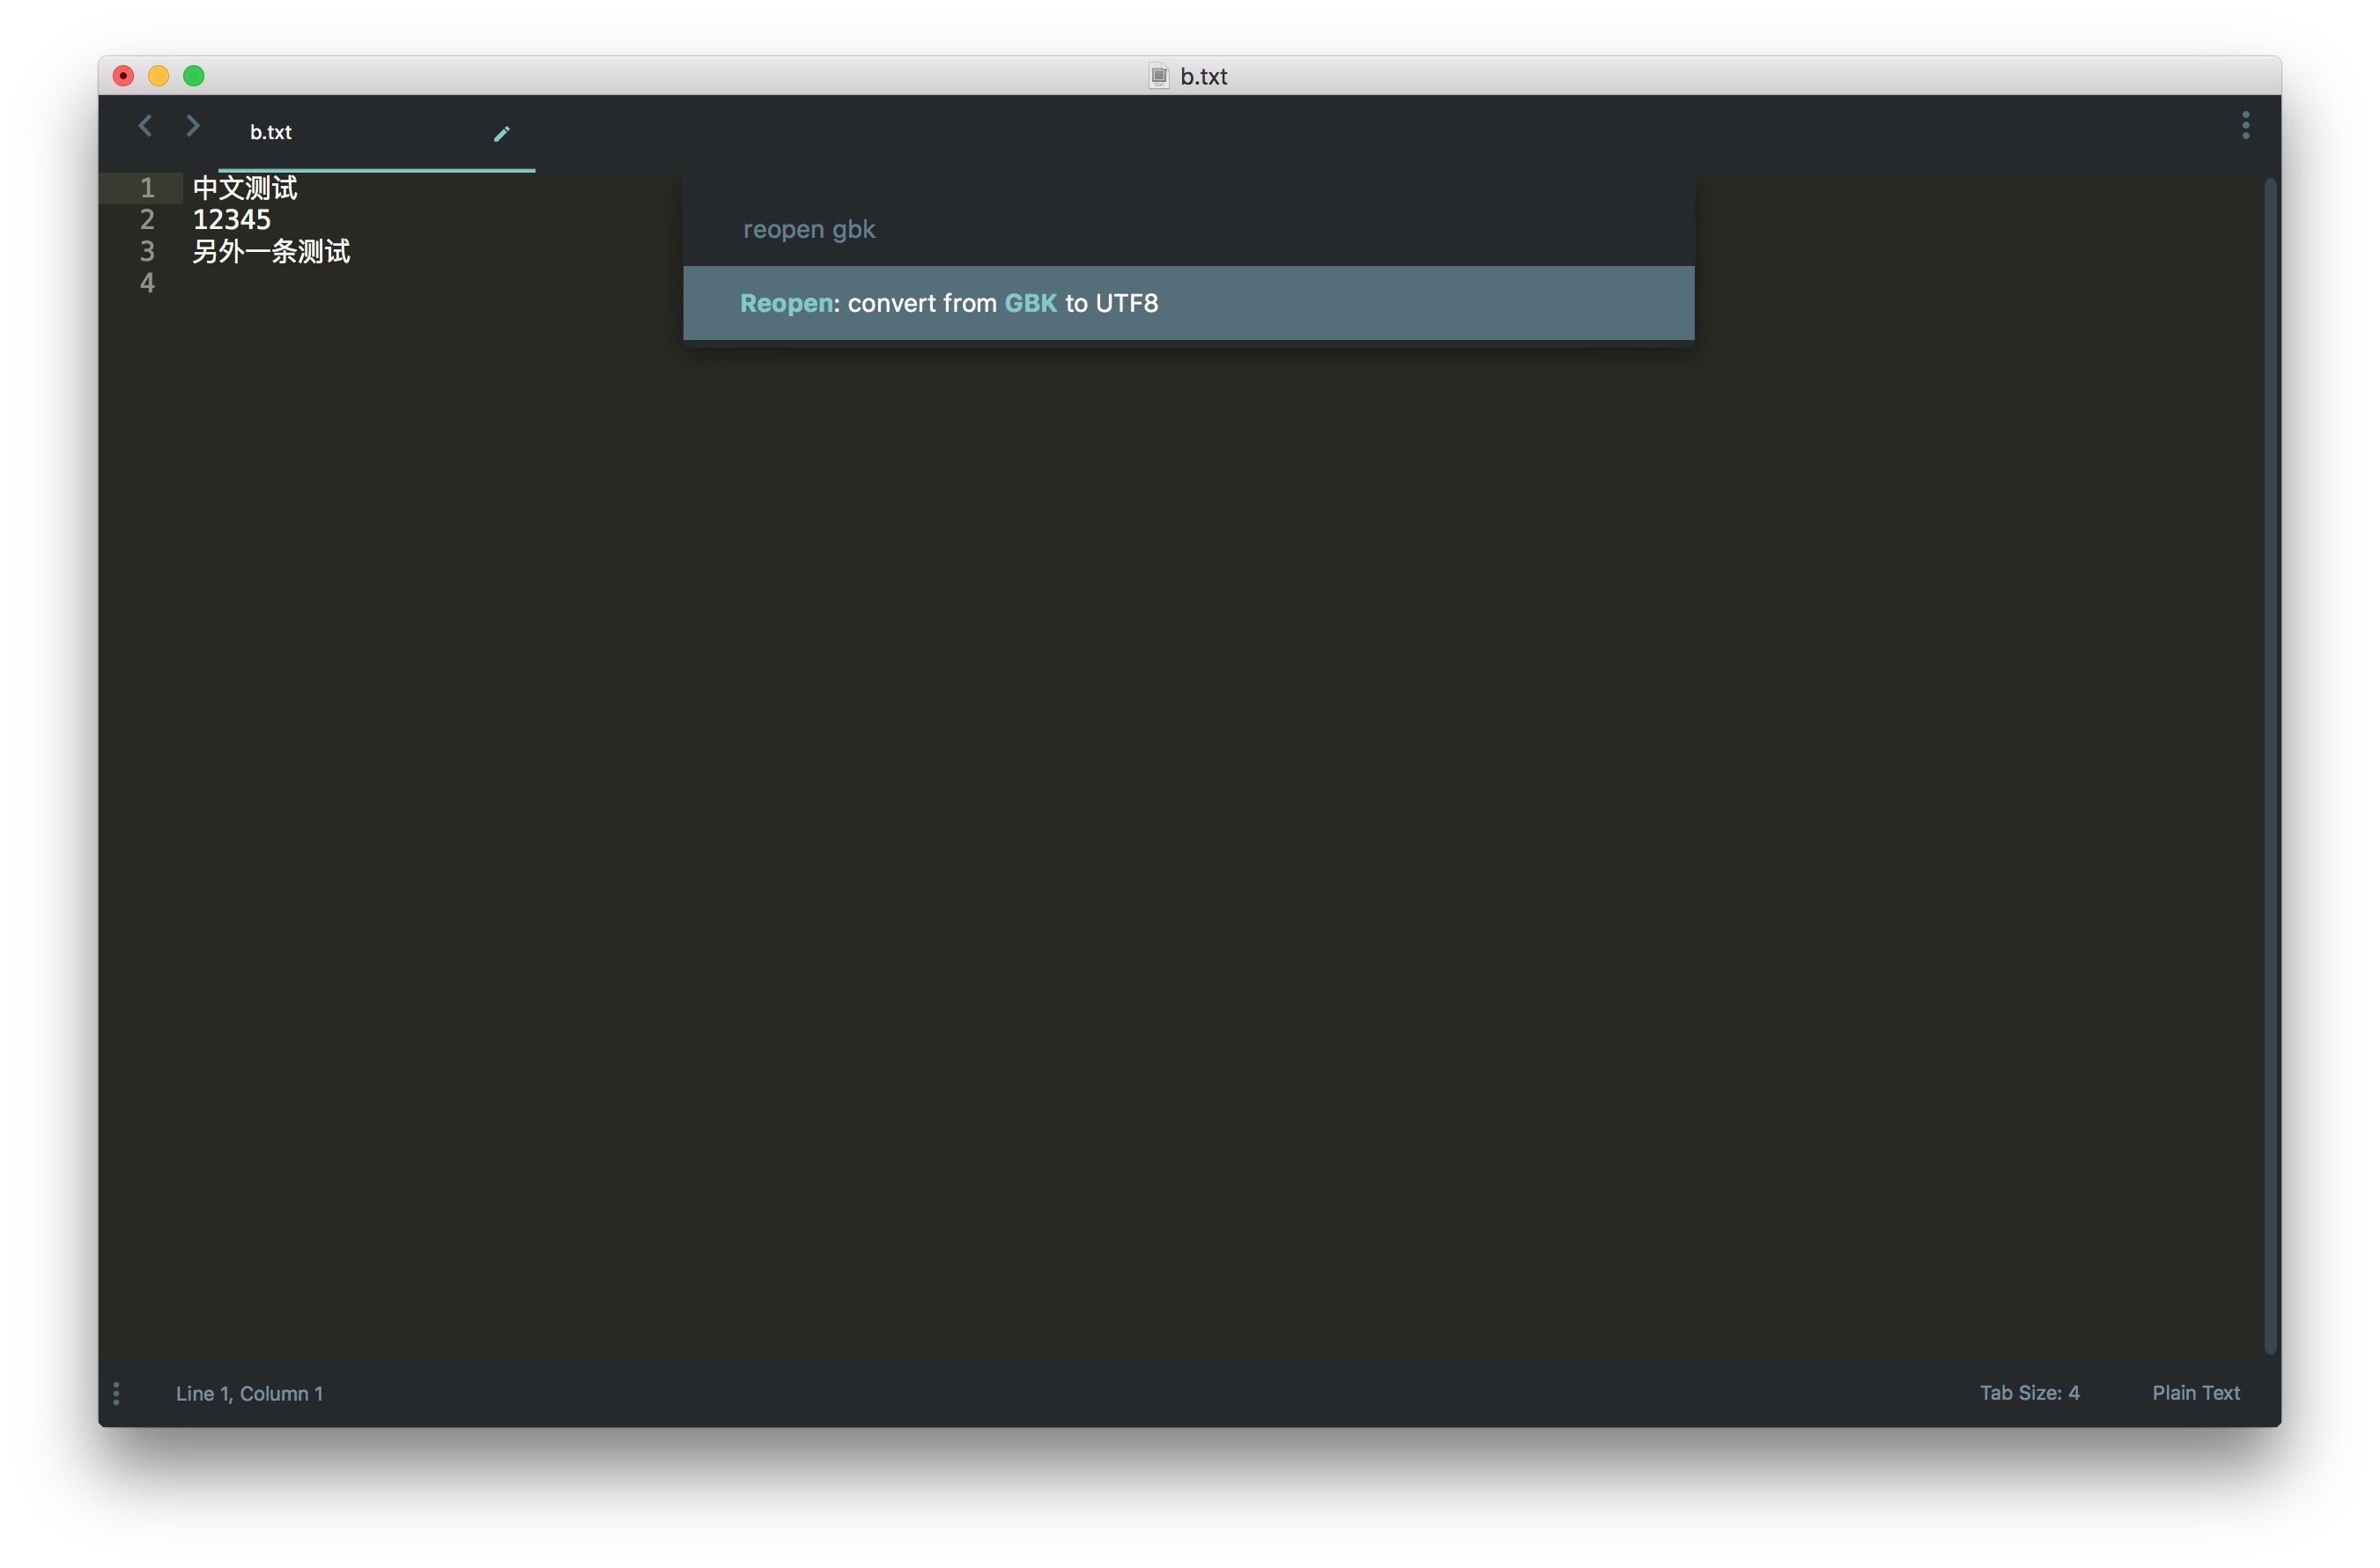Click the forward navigation arrow in tab bar
2380x1568 pixels.
pos(193,126)
